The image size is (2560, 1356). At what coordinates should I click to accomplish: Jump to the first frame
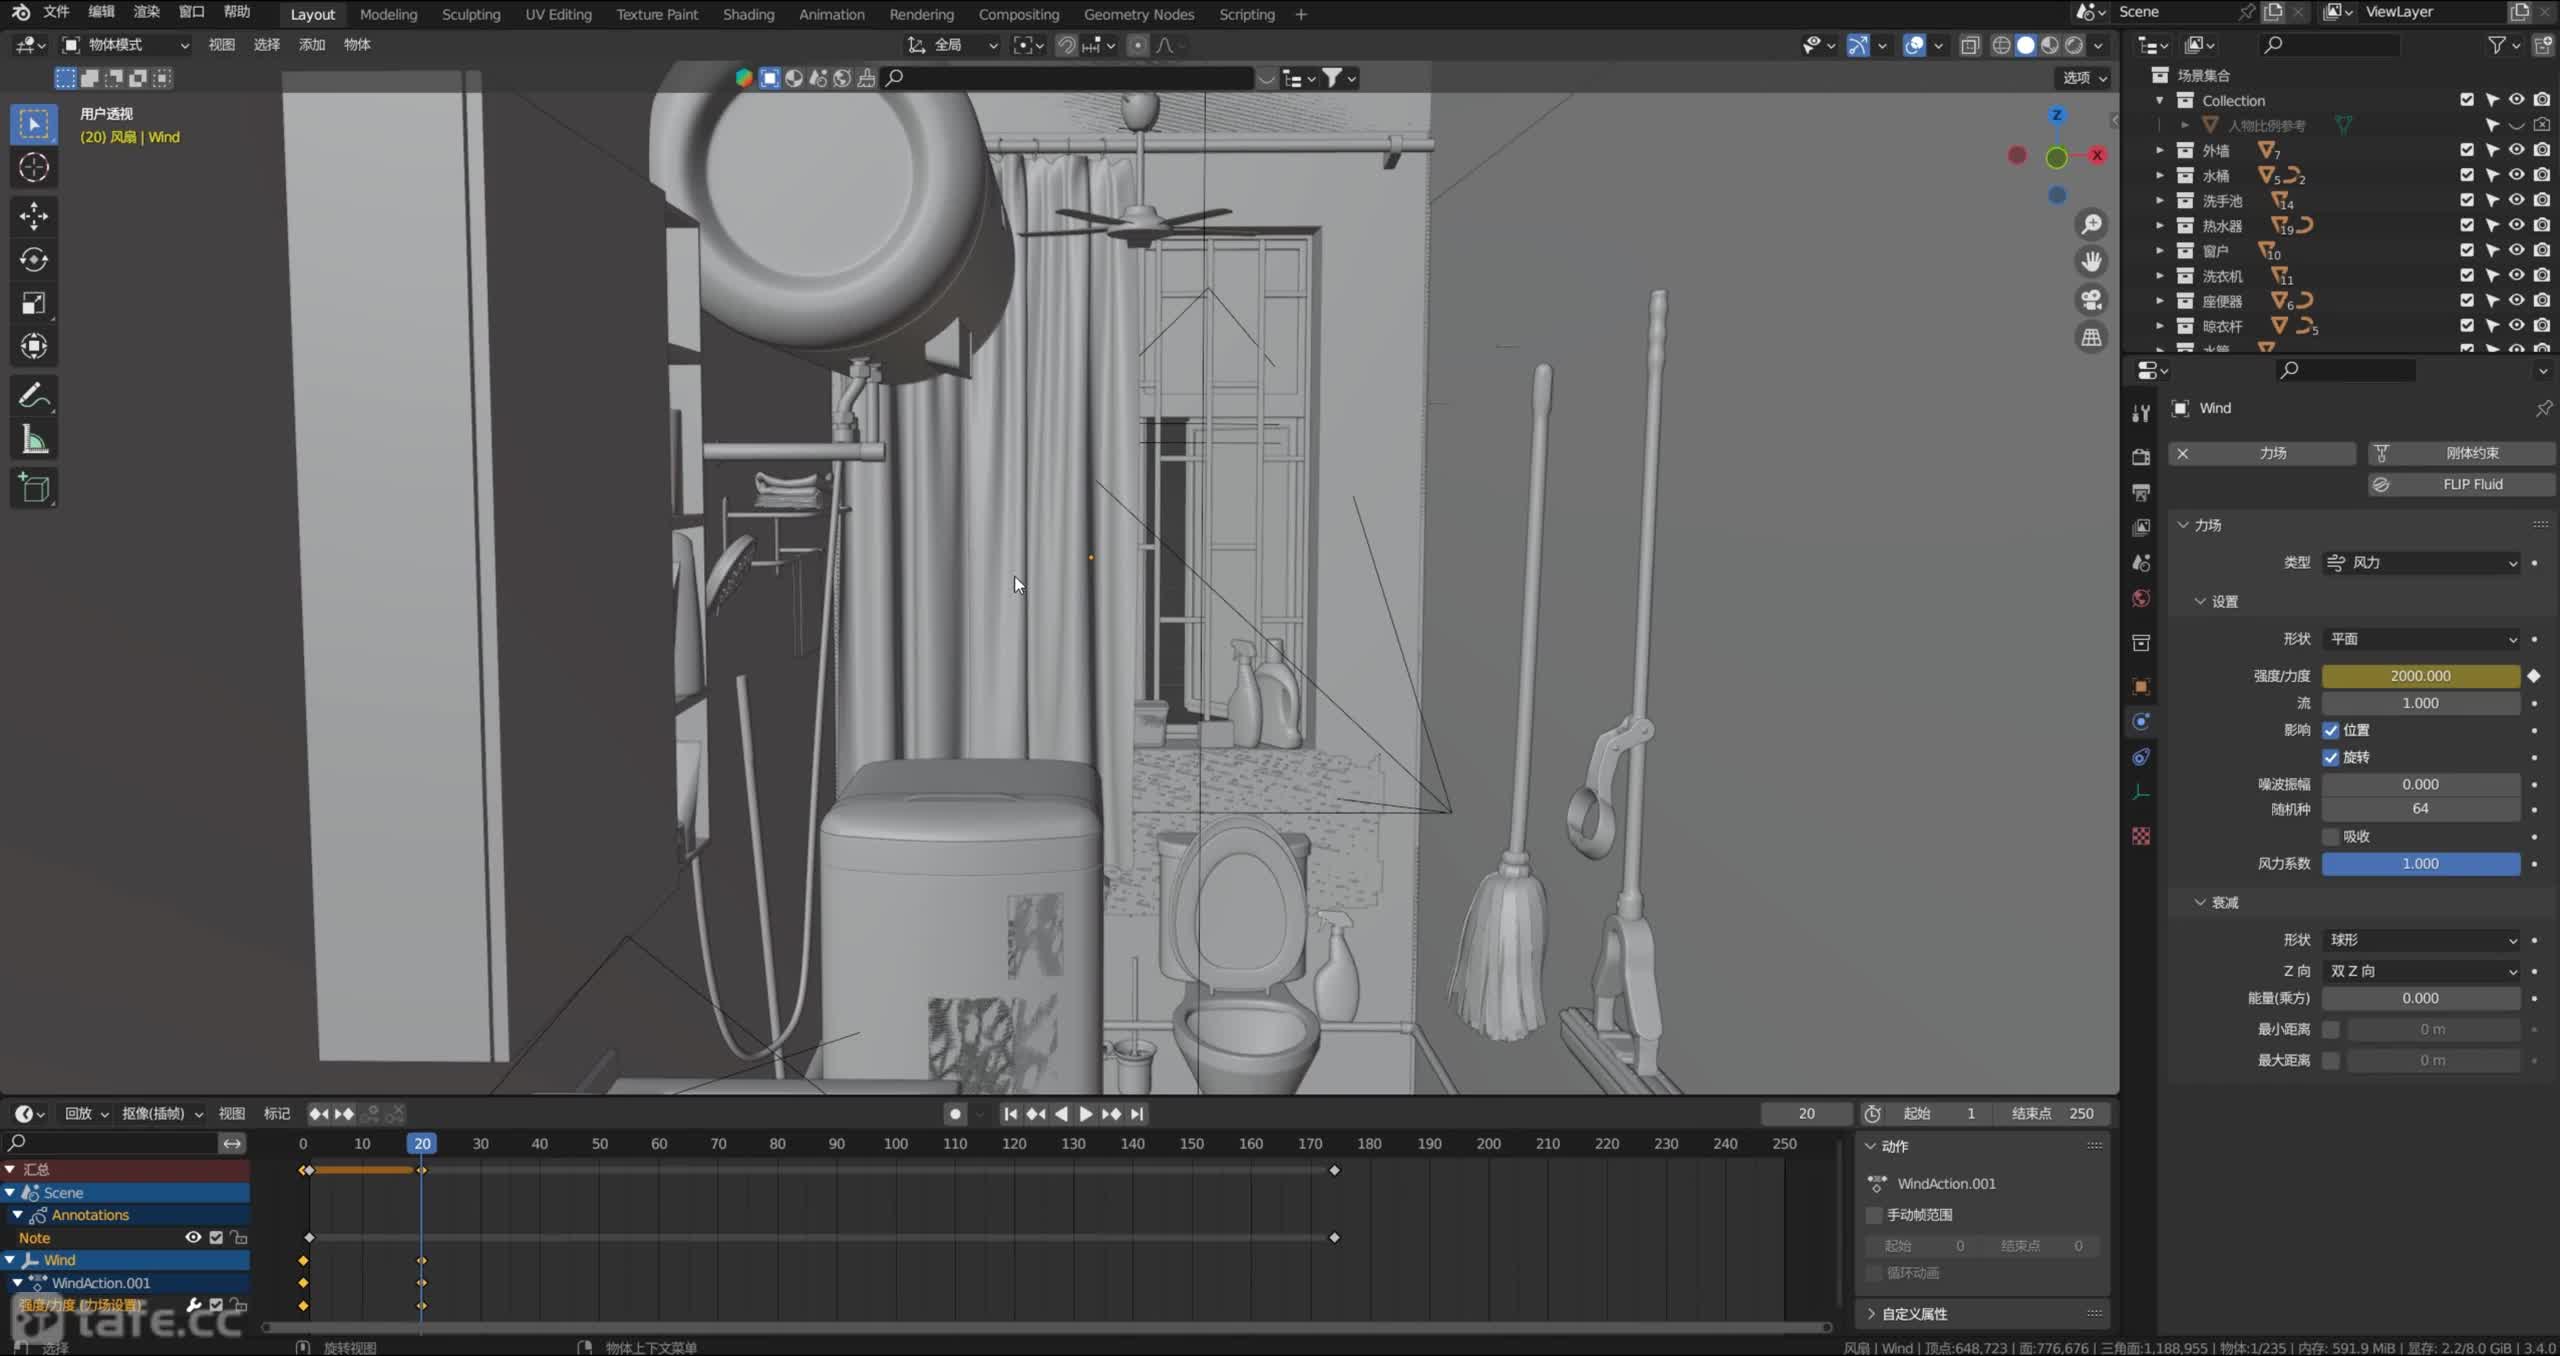coord(1010,1114)
